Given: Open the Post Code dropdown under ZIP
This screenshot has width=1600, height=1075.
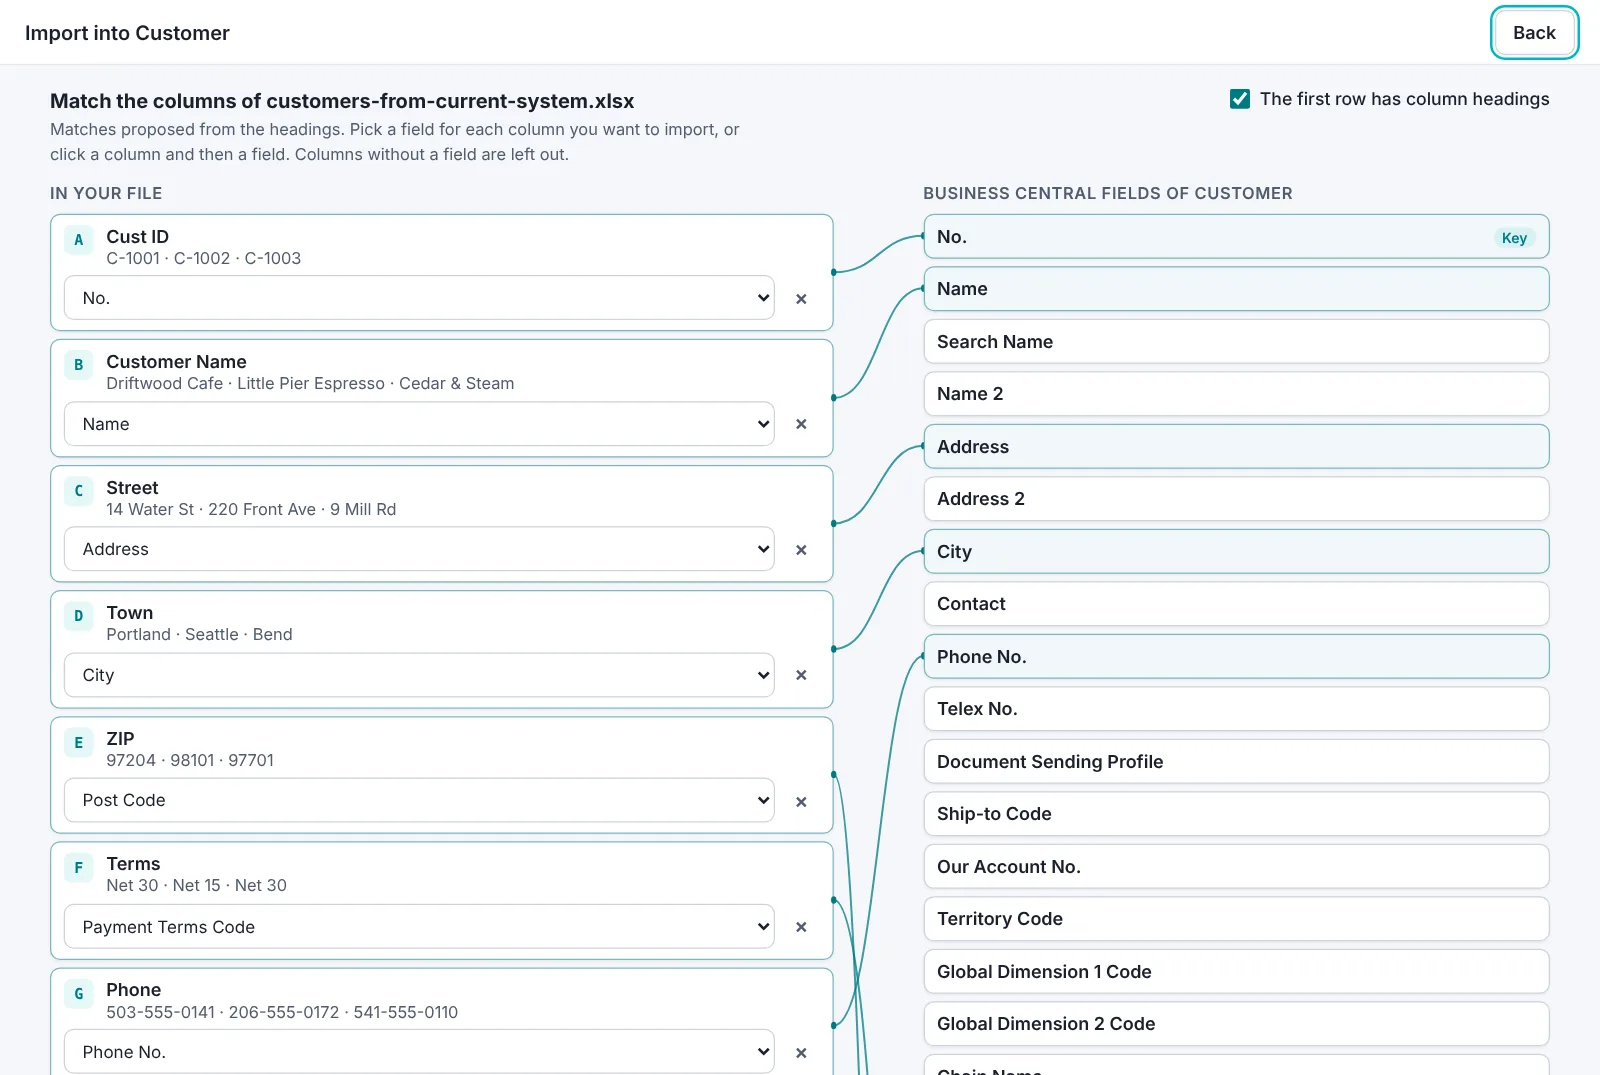Looking at the screenshot, I should coord(419,800).
